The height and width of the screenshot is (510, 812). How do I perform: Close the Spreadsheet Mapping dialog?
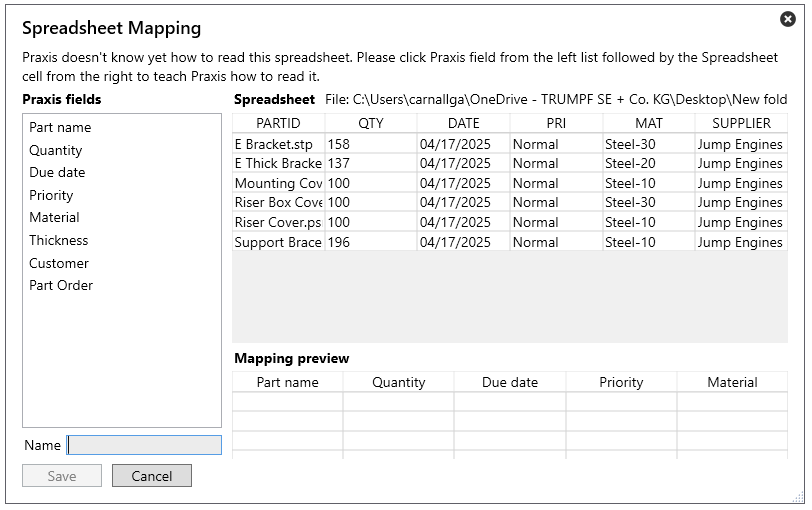click(787, 19)
